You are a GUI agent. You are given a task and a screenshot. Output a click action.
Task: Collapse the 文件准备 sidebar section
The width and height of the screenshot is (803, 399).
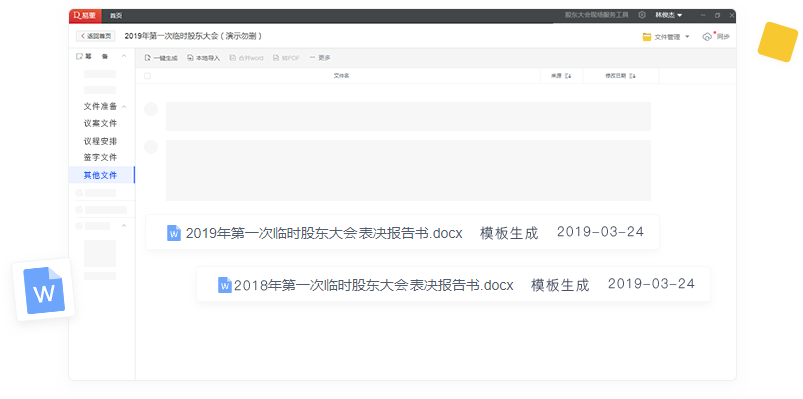click(x=124, y=107)
